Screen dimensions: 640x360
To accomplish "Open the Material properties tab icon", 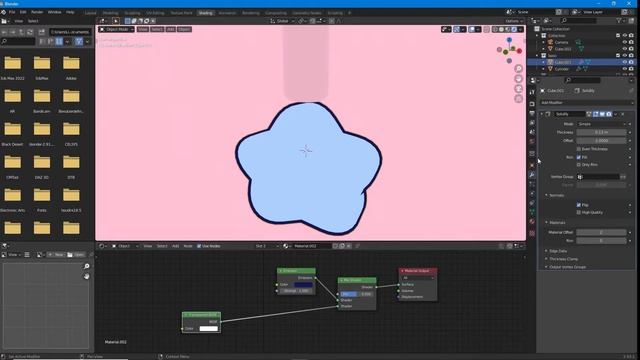I will 532,222.
